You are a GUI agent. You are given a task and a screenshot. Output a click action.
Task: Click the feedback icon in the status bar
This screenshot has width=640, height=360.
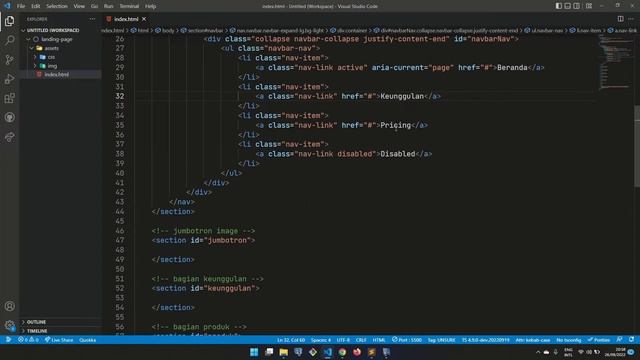[620, 340]
